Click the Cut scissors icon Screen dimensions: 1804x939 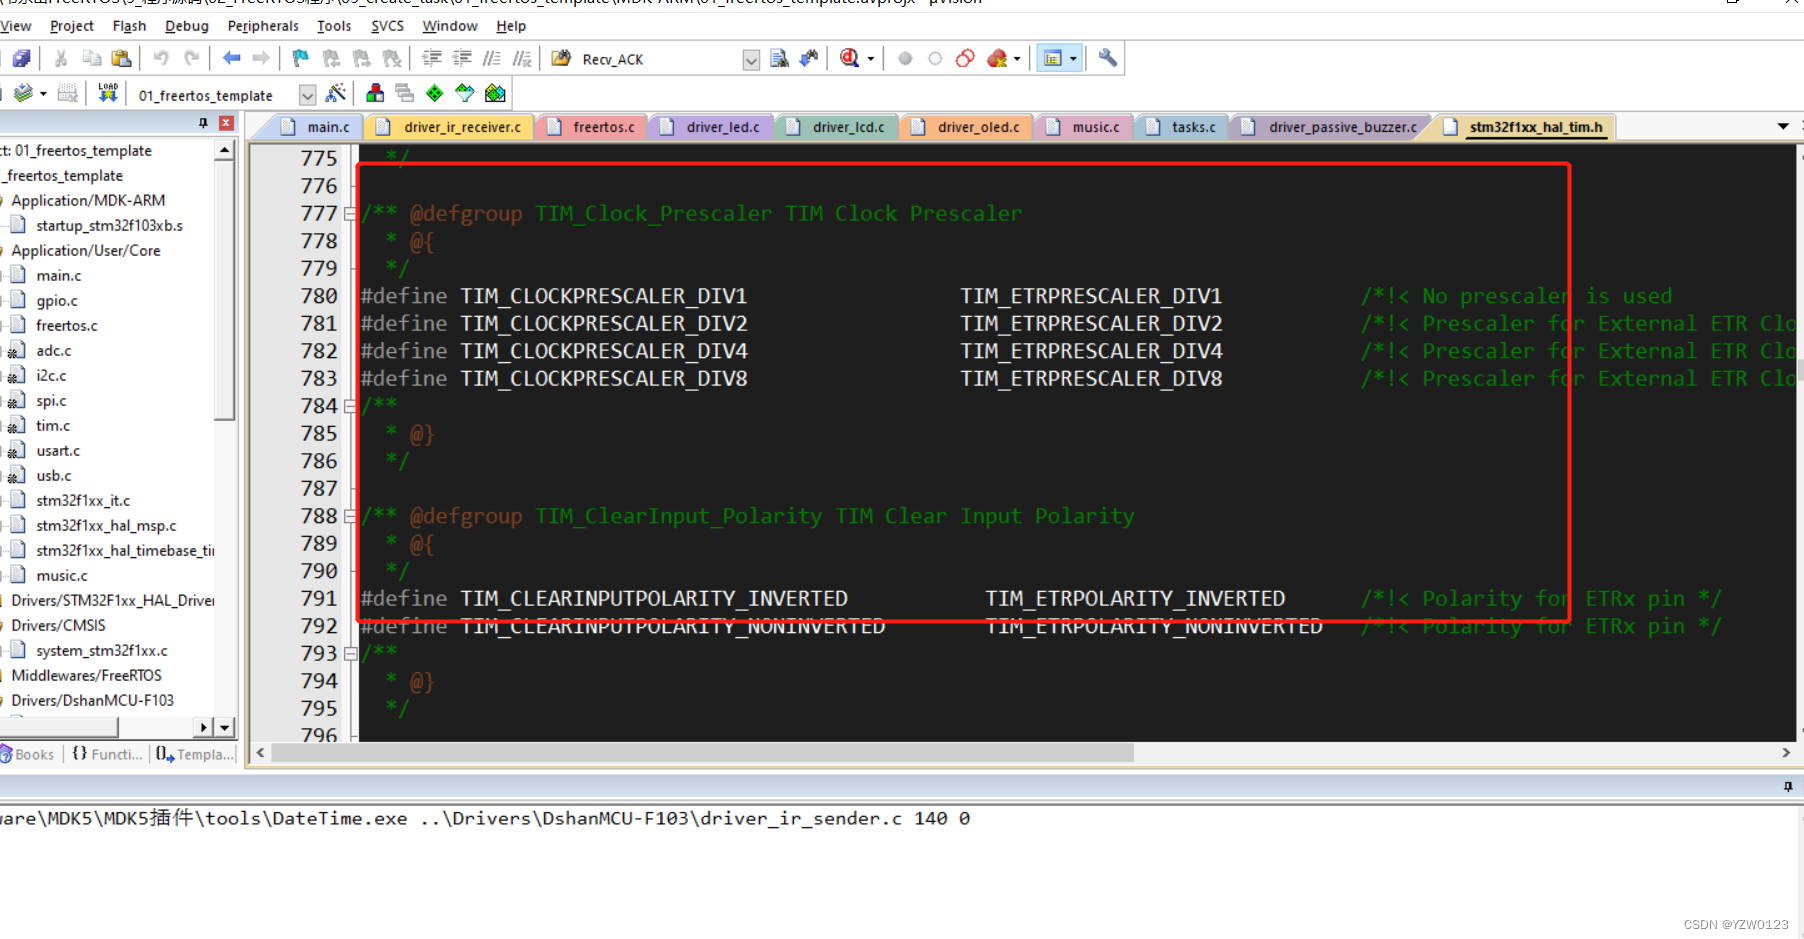pyautogui.click(x=61, y=59)
